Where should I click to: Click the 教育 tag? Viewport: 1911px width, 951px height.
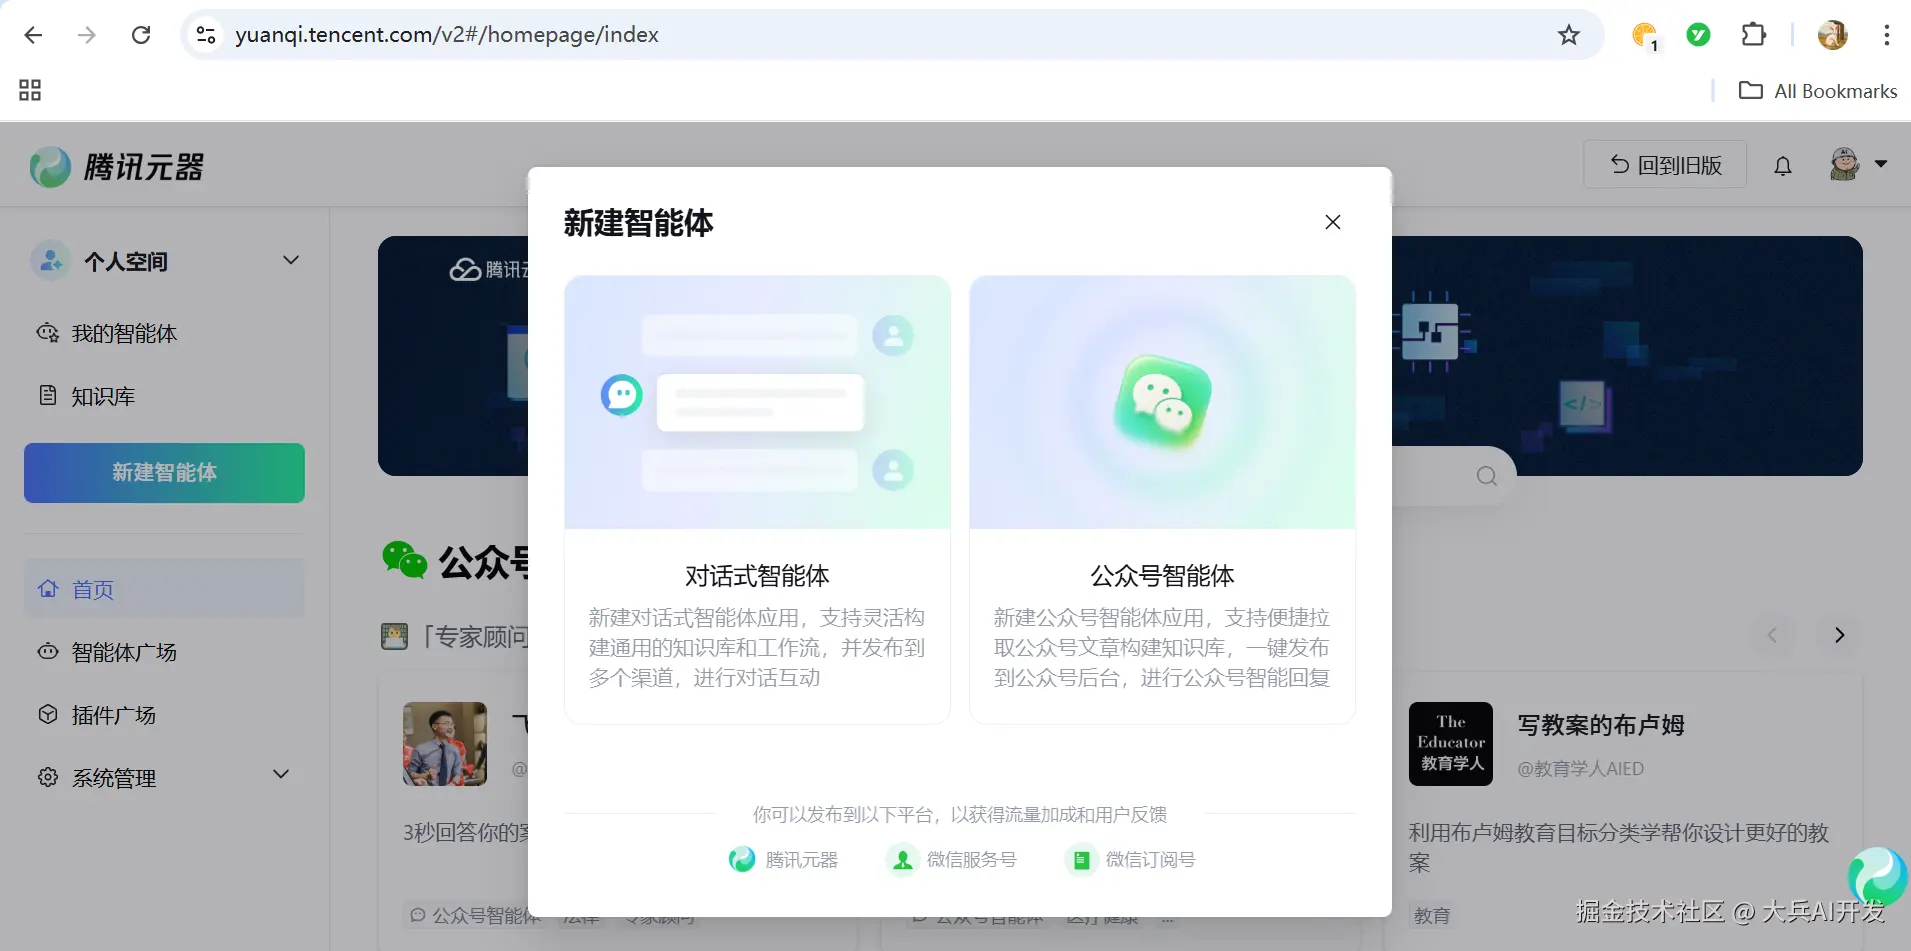[x=1432, y=915]
